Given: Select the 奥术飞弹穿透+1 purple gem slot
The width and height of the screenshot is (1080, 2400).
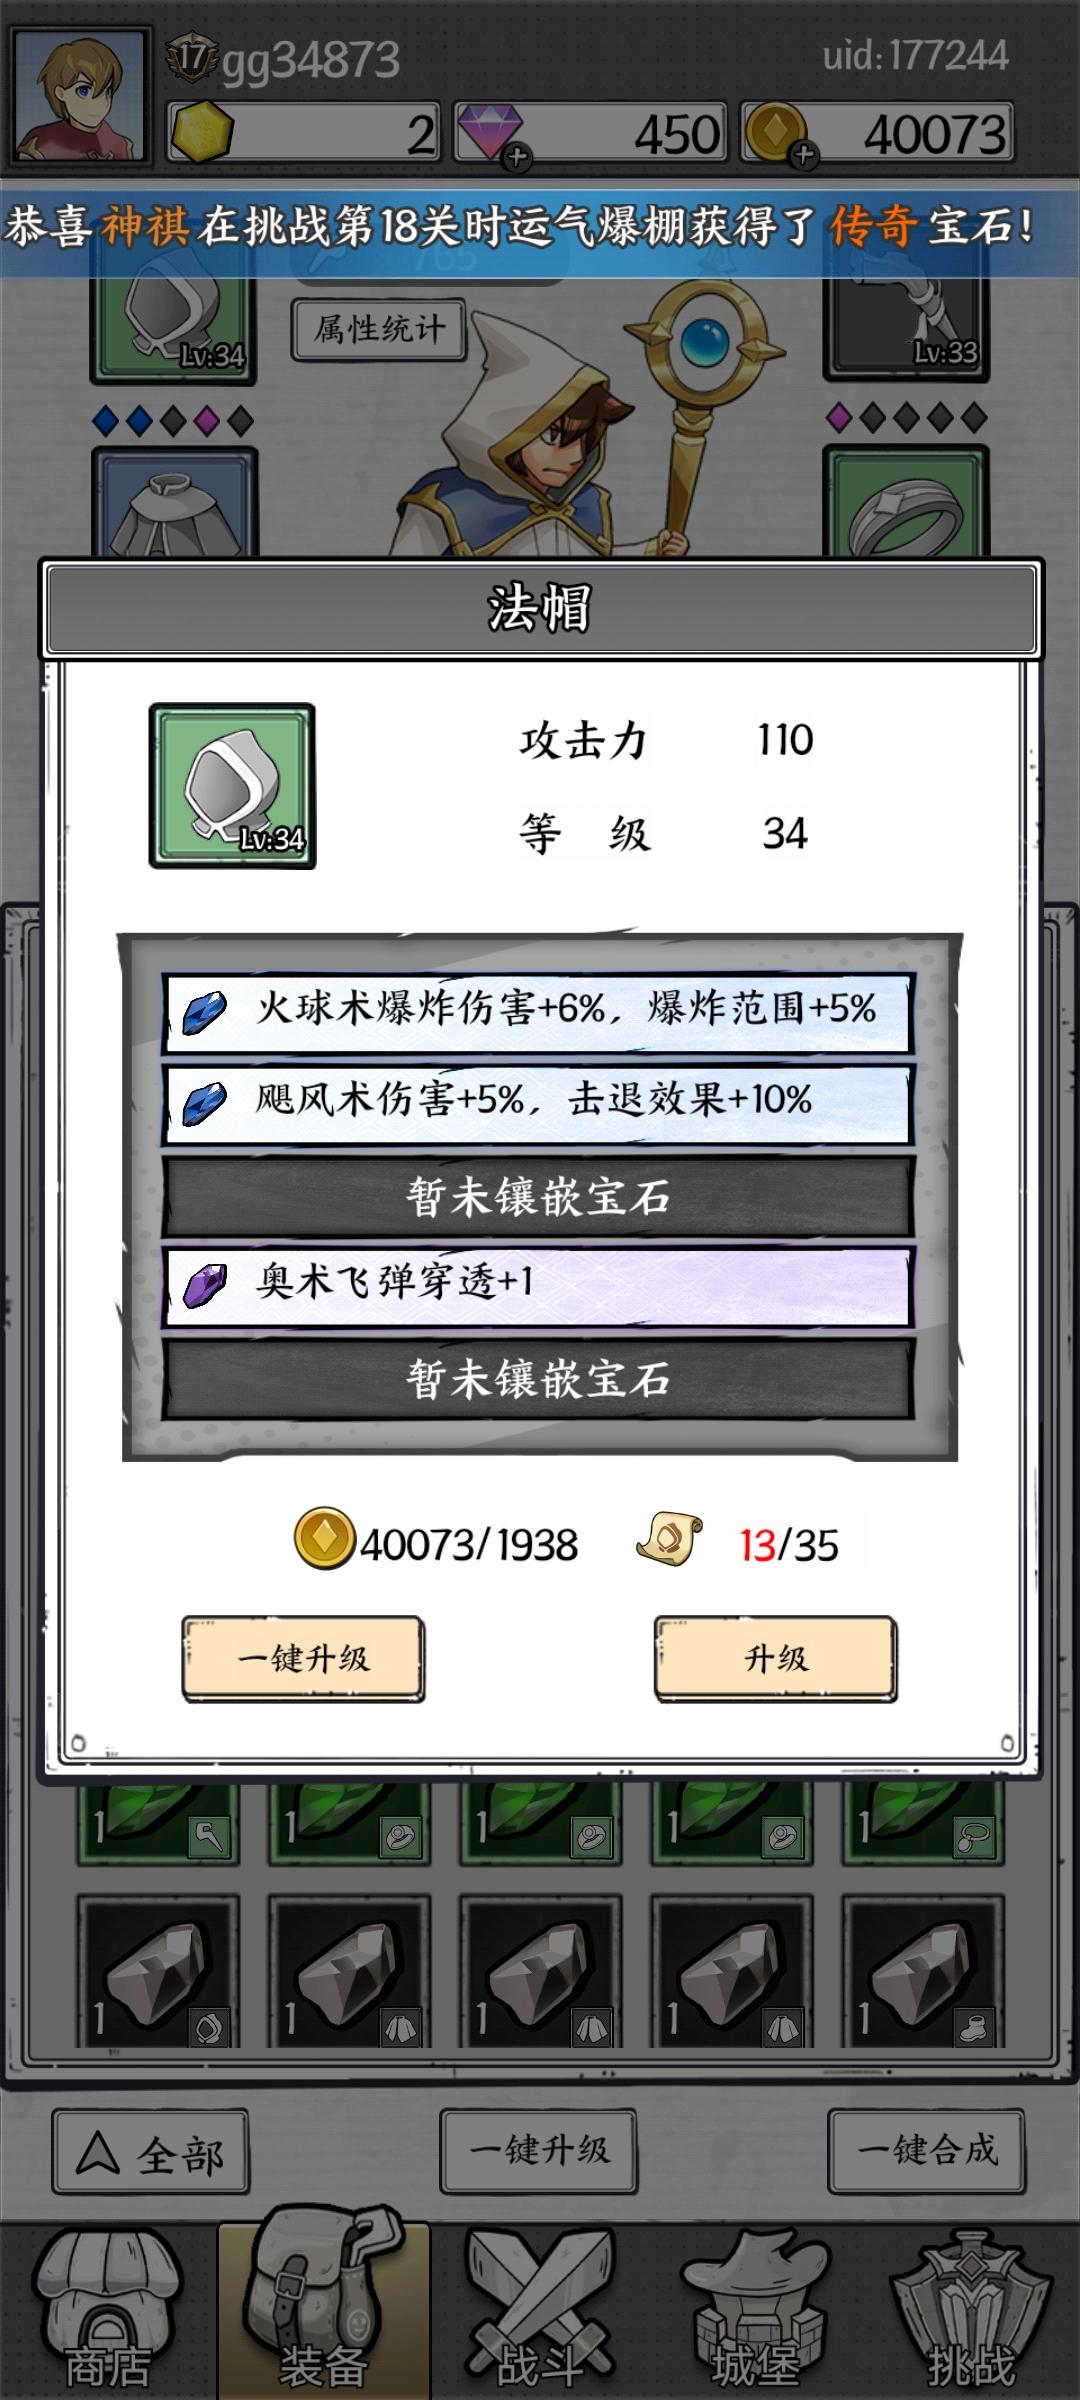Looking at the screenshot, I should [538, 1286].
